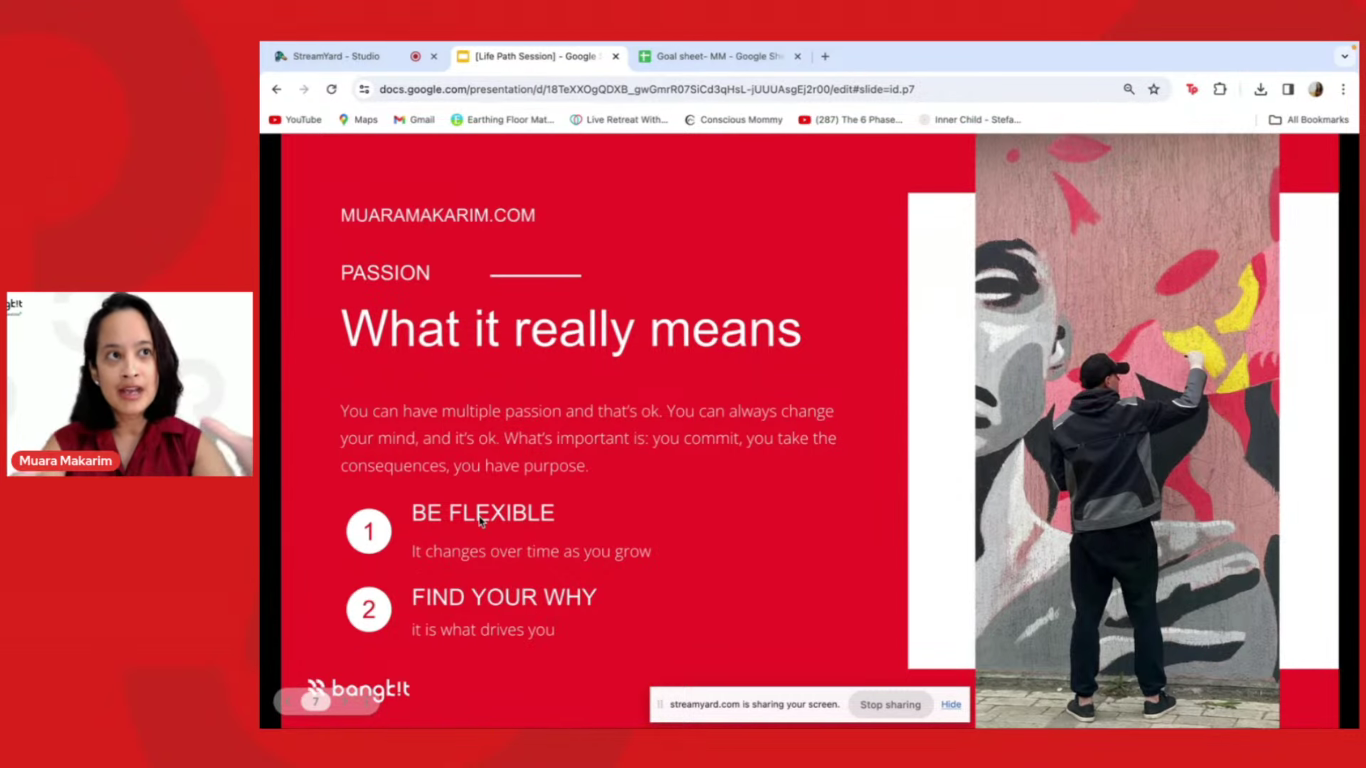Image resolution: width=1366 pixels, height=768 pixels.
Task: Open the Conscious Mommy bookmark
Action: (x=733, y=120)
